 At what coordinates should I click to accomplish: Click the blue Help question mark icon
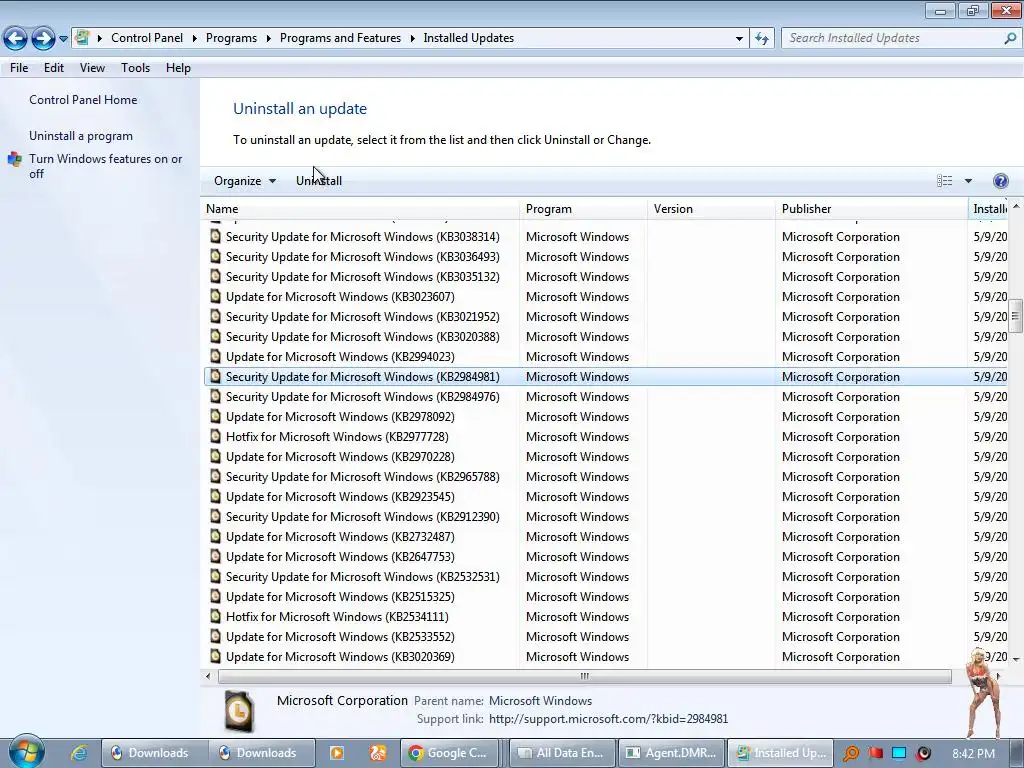(x=1000, y=181)
